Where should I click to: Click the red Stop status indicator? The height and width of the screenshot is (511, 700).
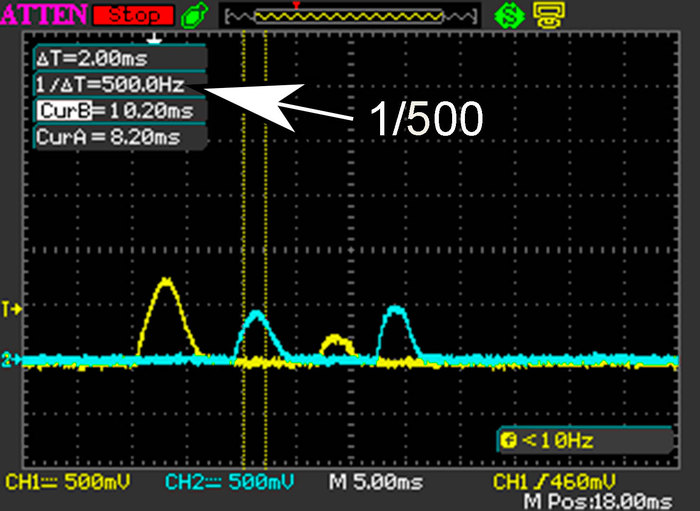click(x=133, y=14)
